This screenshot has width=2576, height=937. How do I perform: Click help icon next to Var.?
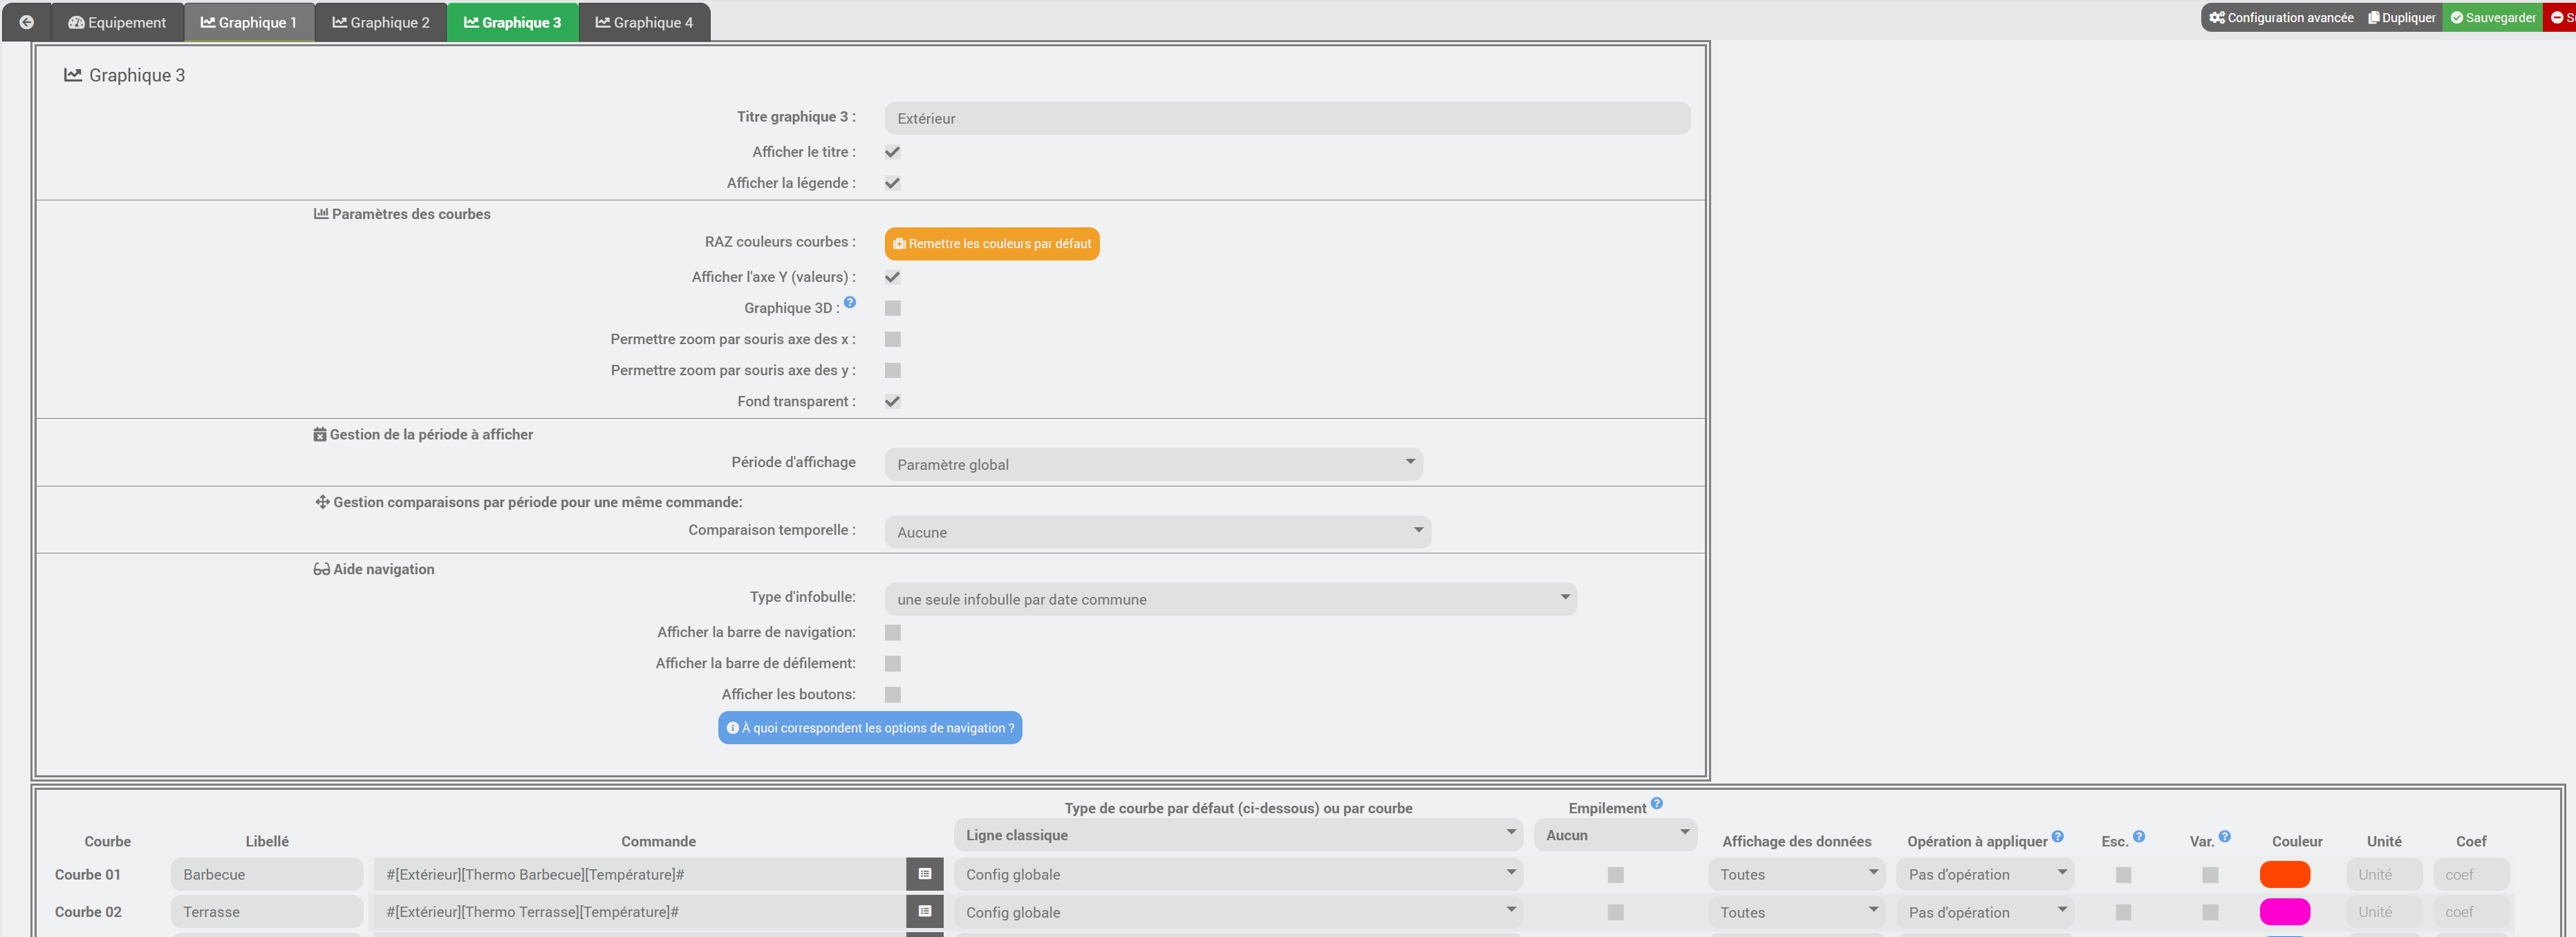tap(2224, 836)
